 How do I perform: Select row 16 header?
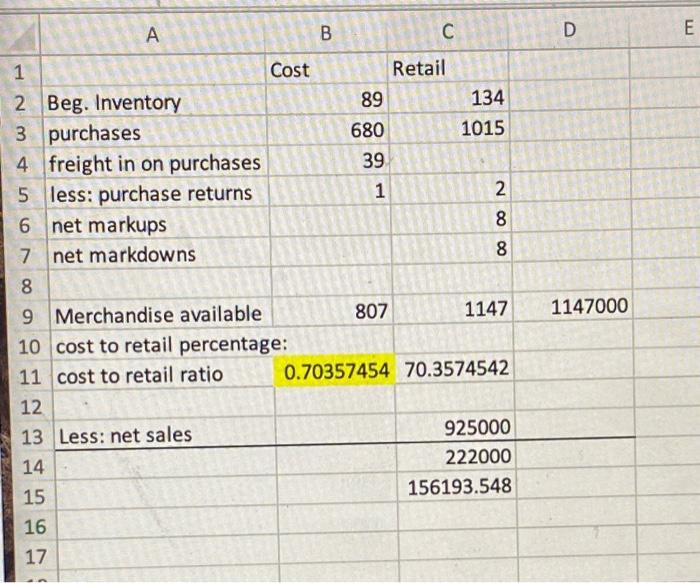click(x=35, y=527)
